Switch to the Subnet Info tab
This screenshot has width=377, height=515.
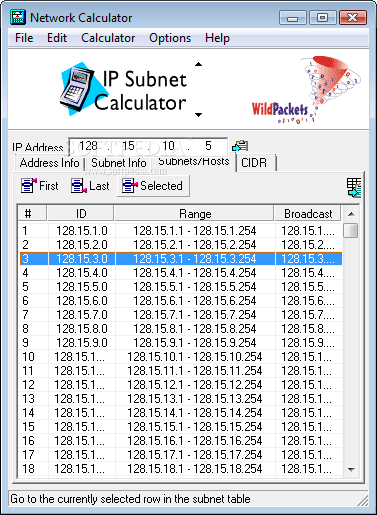[x=119, y=163]
